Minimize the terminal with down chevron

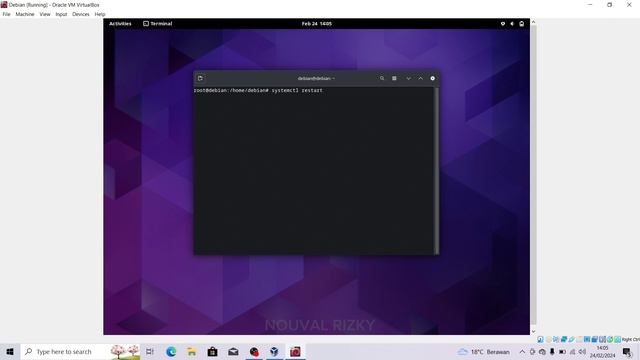click(408, 78)
